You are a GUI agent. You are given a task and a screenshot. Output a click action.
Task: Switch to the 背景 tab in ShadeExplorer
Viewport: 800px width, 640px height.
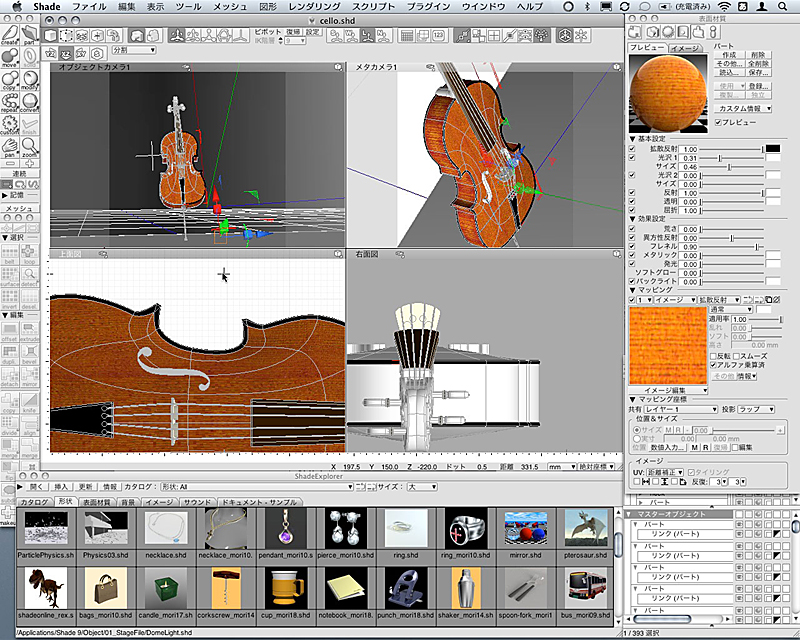click(x=129, y=501)
